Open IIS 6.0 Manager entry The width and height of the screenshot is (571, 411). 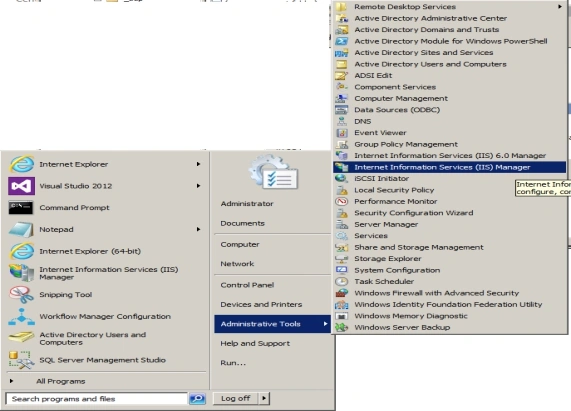point(450,156)
